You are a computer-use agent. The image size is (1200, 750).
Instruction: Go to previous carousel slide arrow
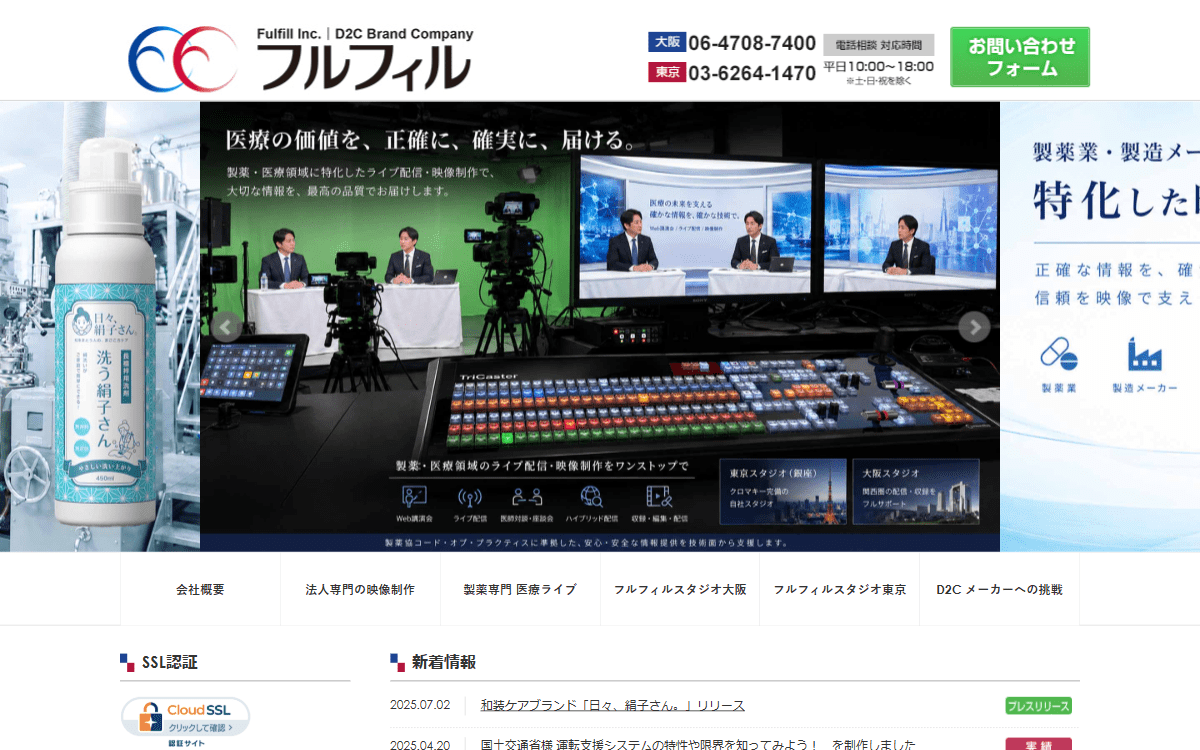click(227, 327)
